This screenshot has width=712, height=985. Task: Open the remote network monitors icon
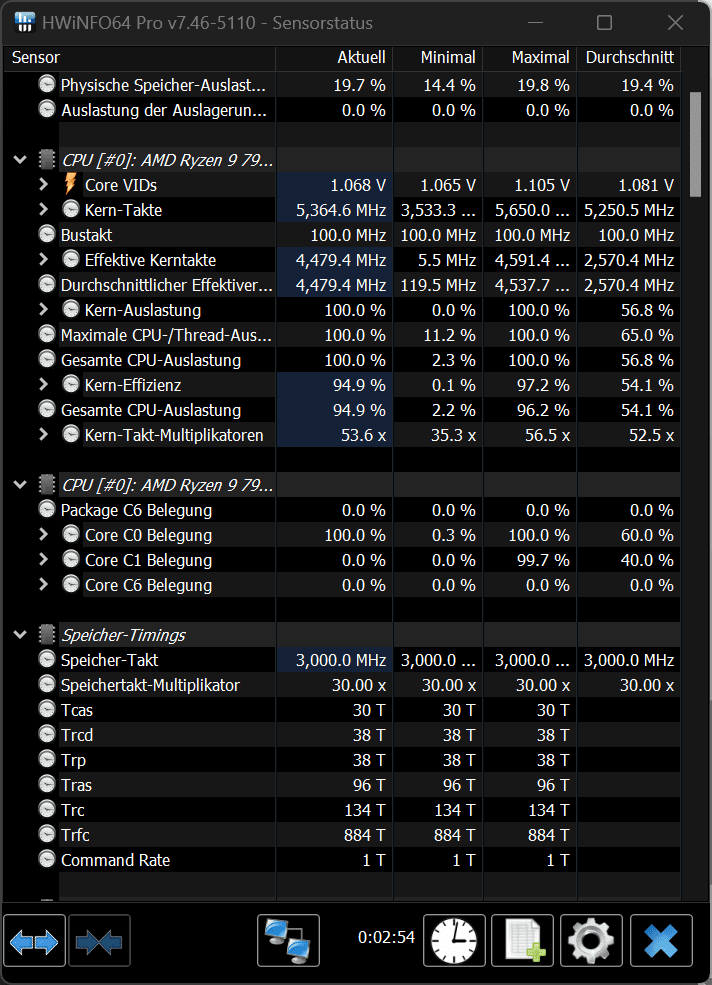click(x=288, y=941)
